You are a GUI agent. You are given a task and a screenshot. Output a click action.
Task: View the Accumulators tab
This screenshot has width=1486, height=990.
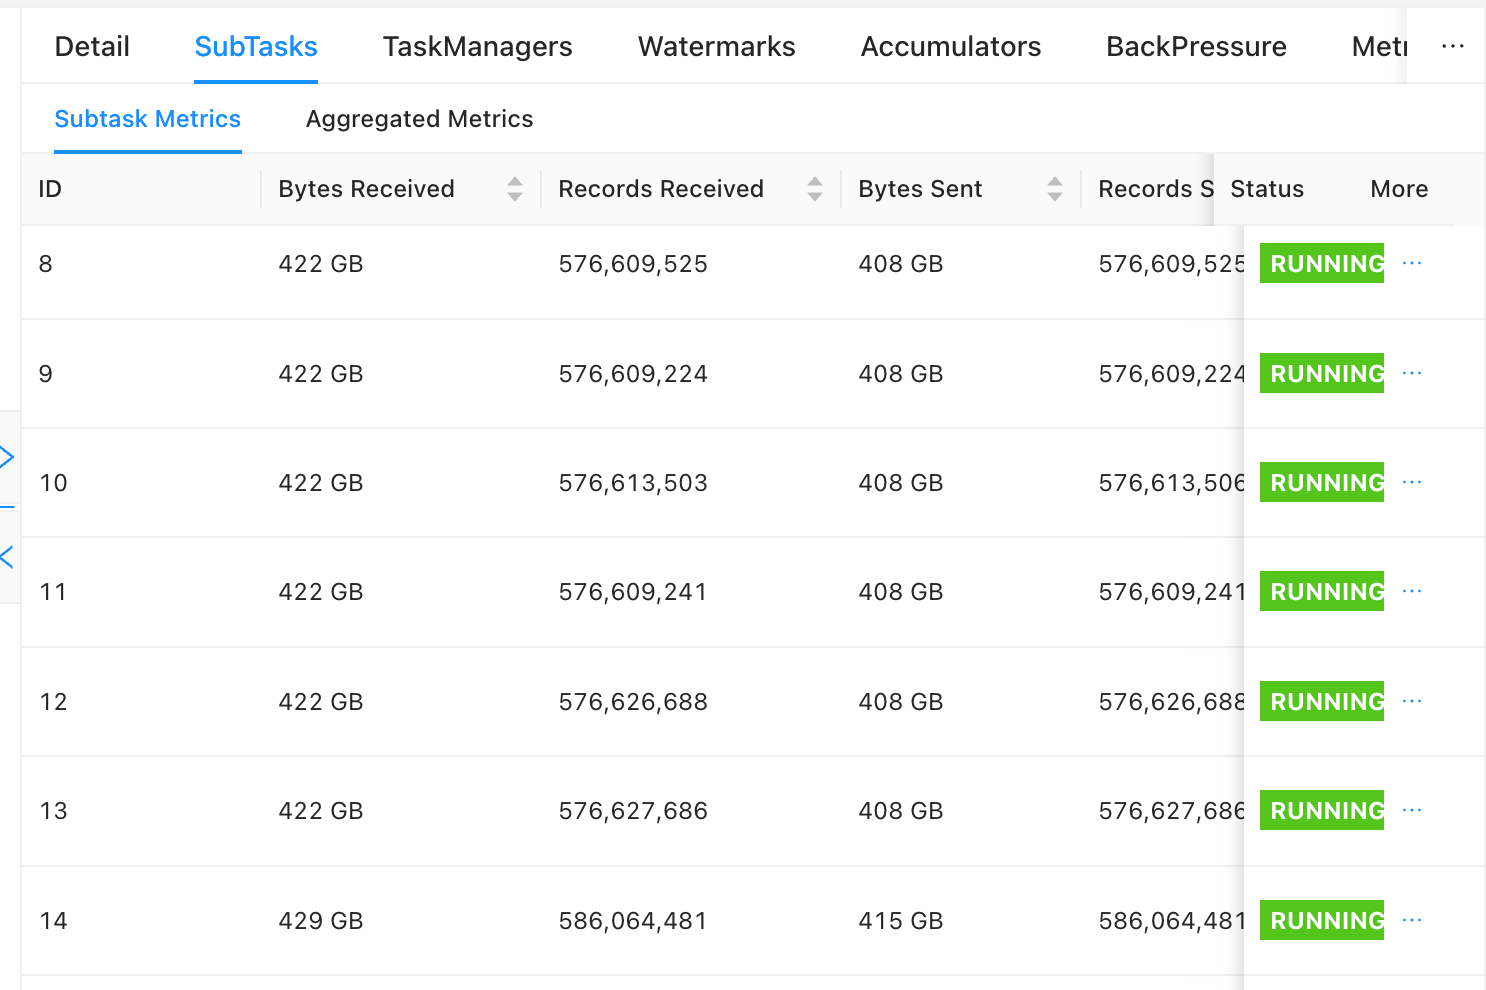pyautogui.click(x=951, y=47)
